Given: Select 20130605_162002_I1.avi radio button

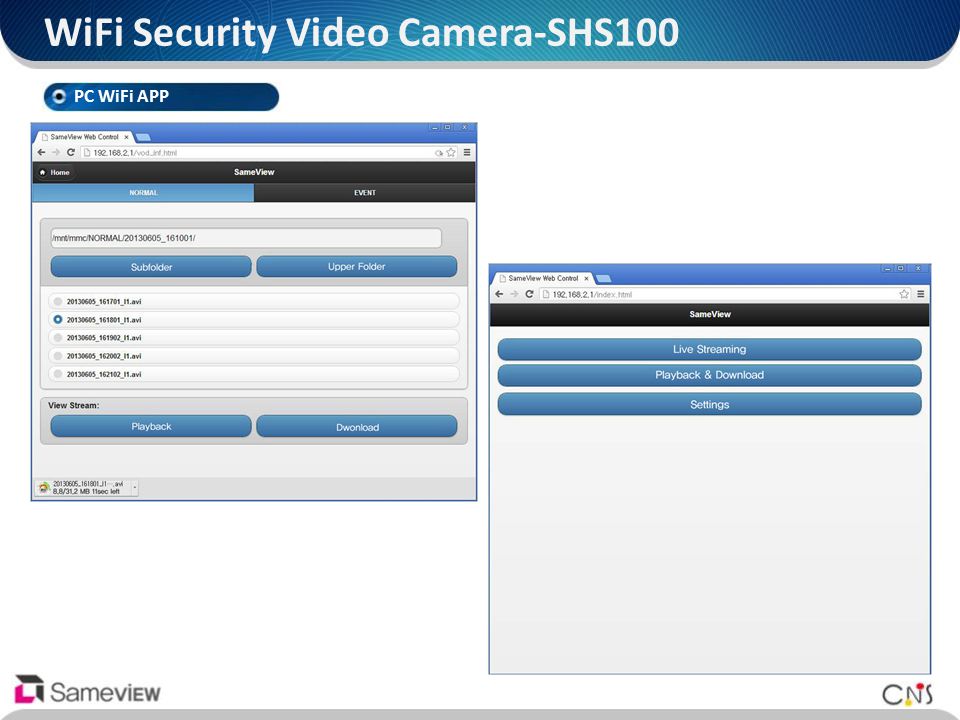Looking at the screenshot, I should click(58, 356).
